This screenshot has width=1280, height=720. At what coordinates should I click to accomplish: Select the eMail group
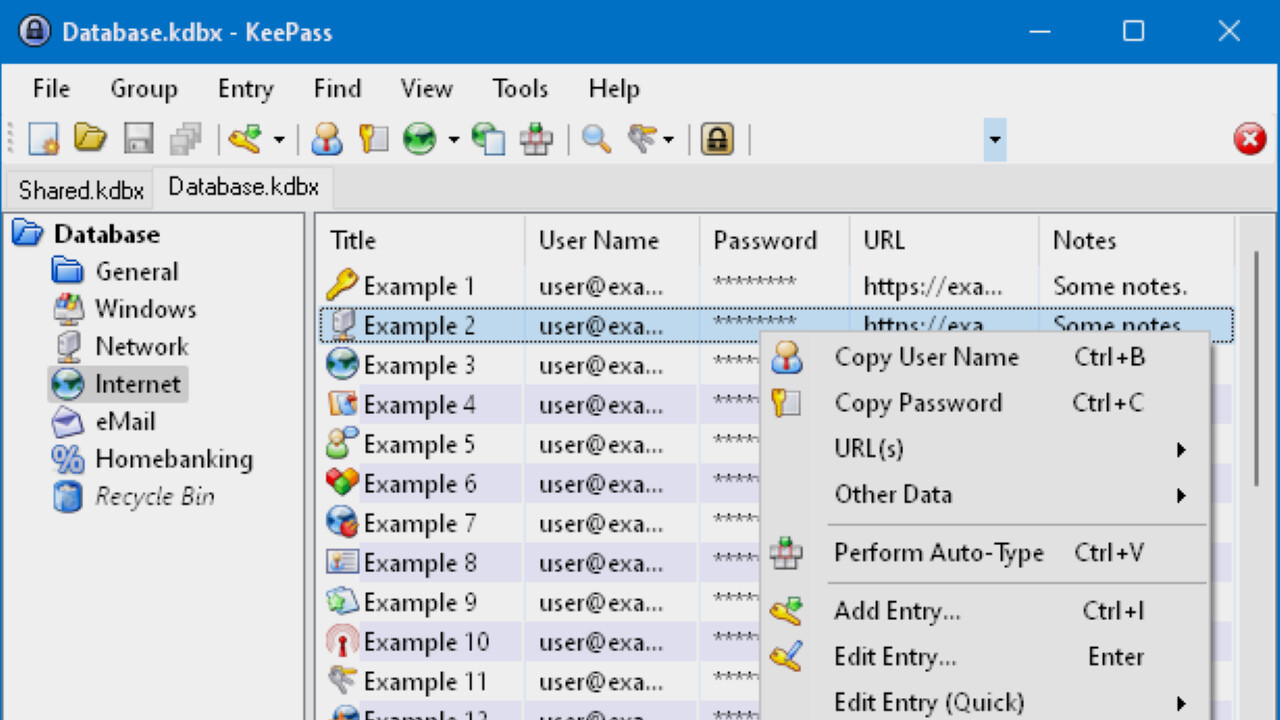[125, 422]
